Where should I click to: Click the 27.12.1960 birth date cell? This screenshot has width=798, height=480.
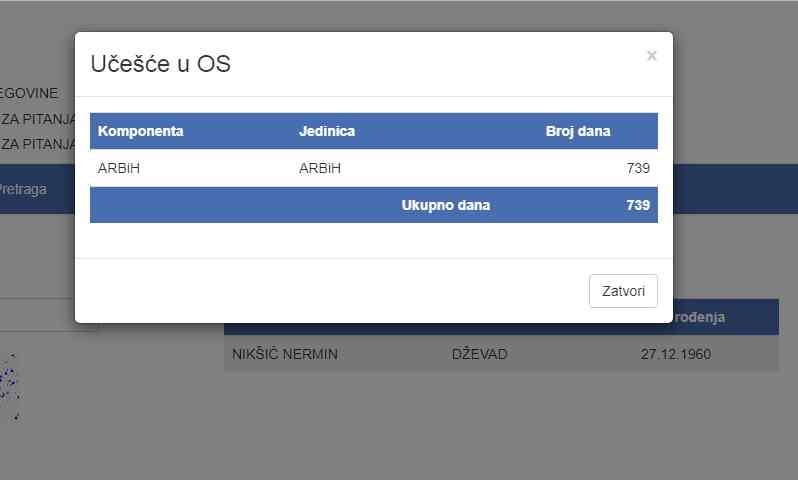click(676, 354)
